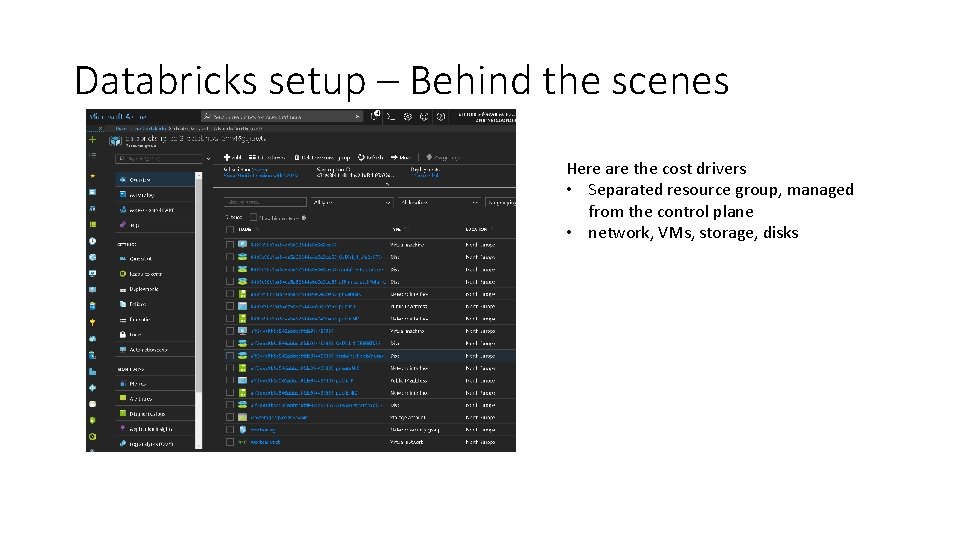Open the workers-sg security group link
The image size is (960, 540).
(263, 429)
